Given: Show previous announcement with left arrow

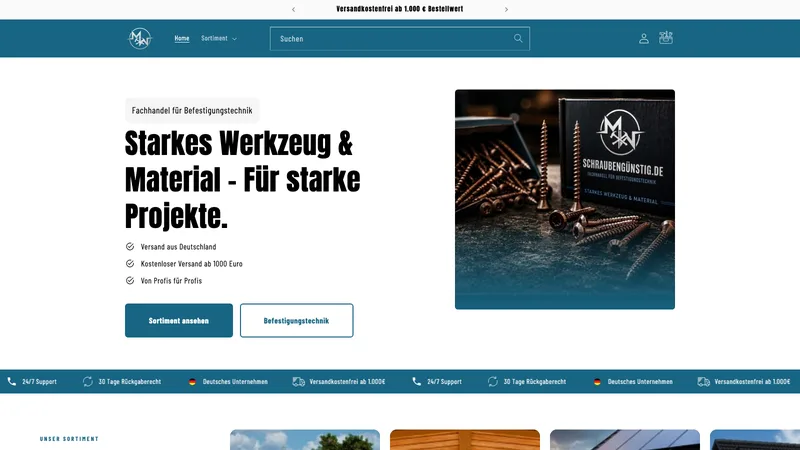Looking at the screenshot, I should (x=293, y=9).
